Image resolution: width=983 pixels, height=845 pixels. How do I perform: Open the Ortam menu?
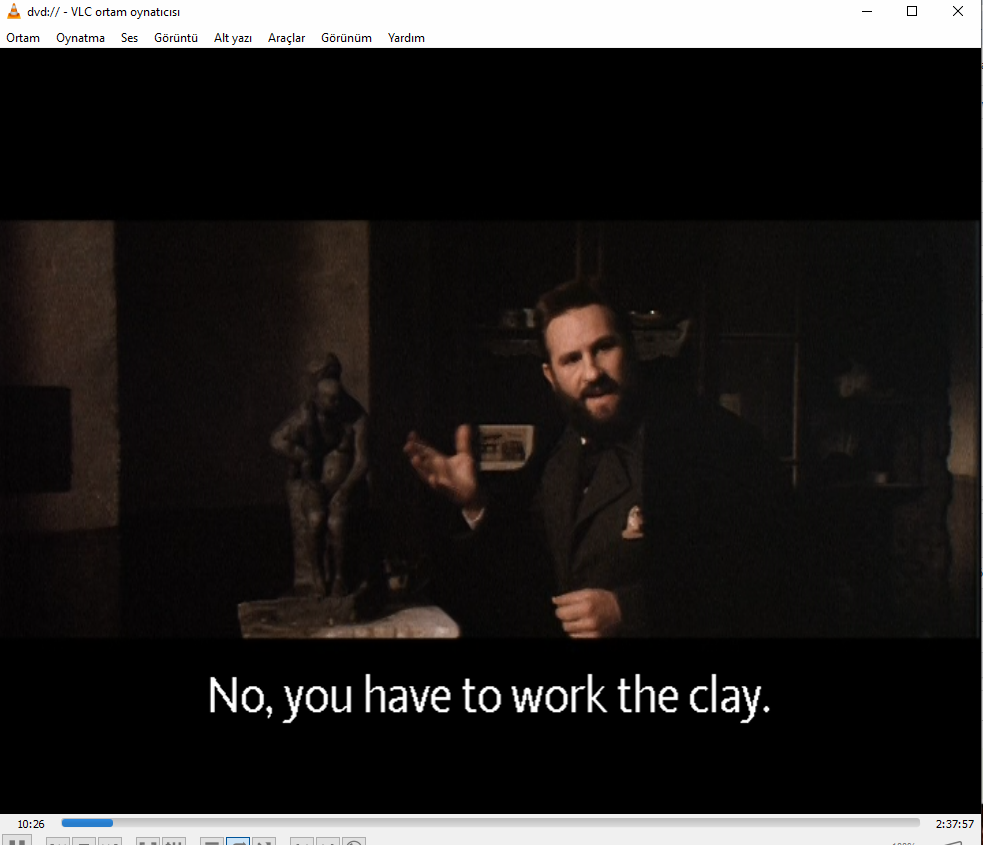click(23, 38)
